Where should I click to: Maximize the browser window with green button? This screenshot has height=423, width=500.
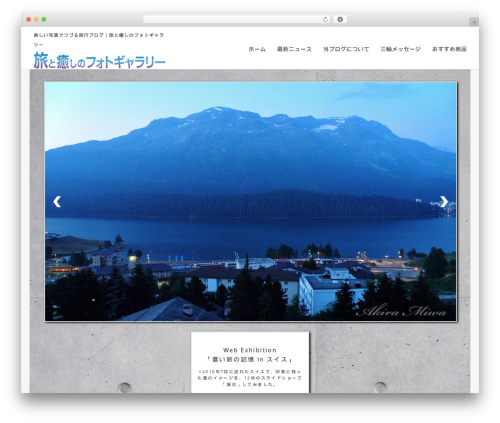(44, 20)
